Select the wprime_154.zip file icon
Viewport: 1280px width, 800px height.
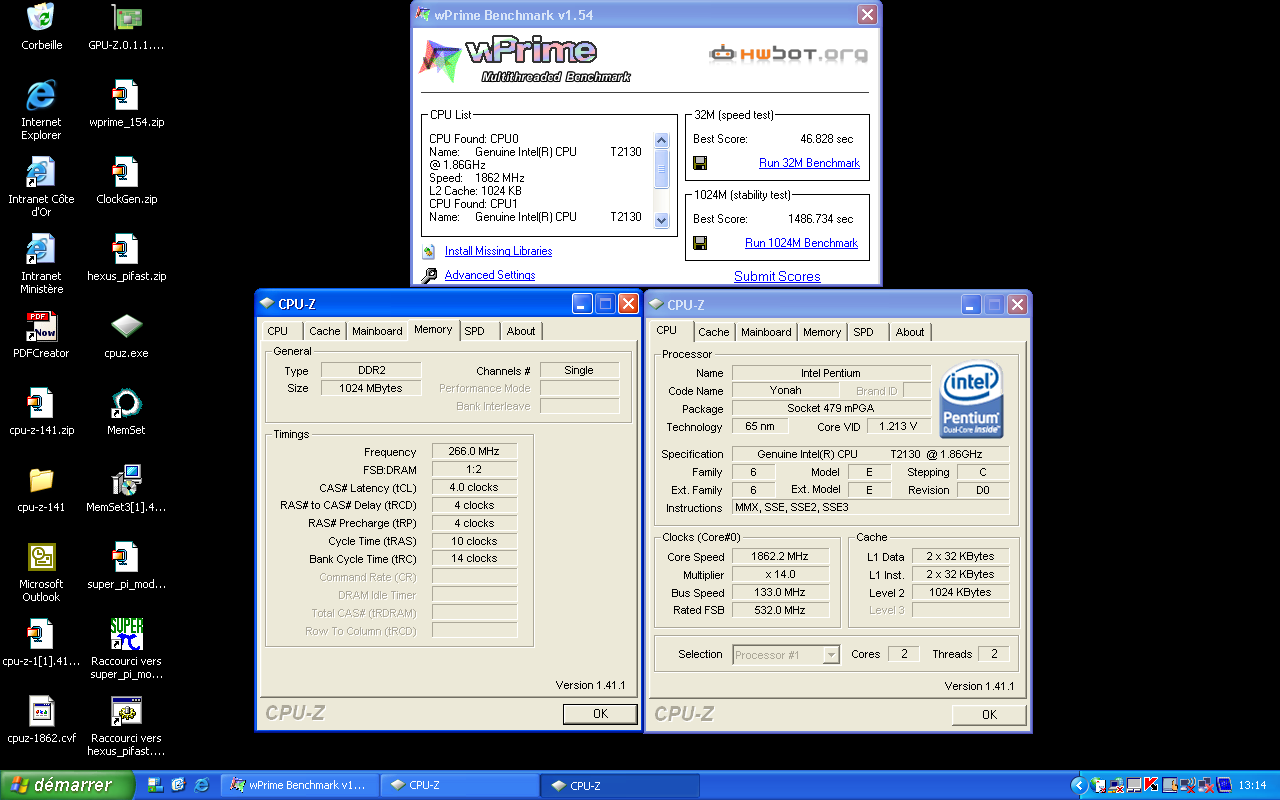[x=126, y=95]
